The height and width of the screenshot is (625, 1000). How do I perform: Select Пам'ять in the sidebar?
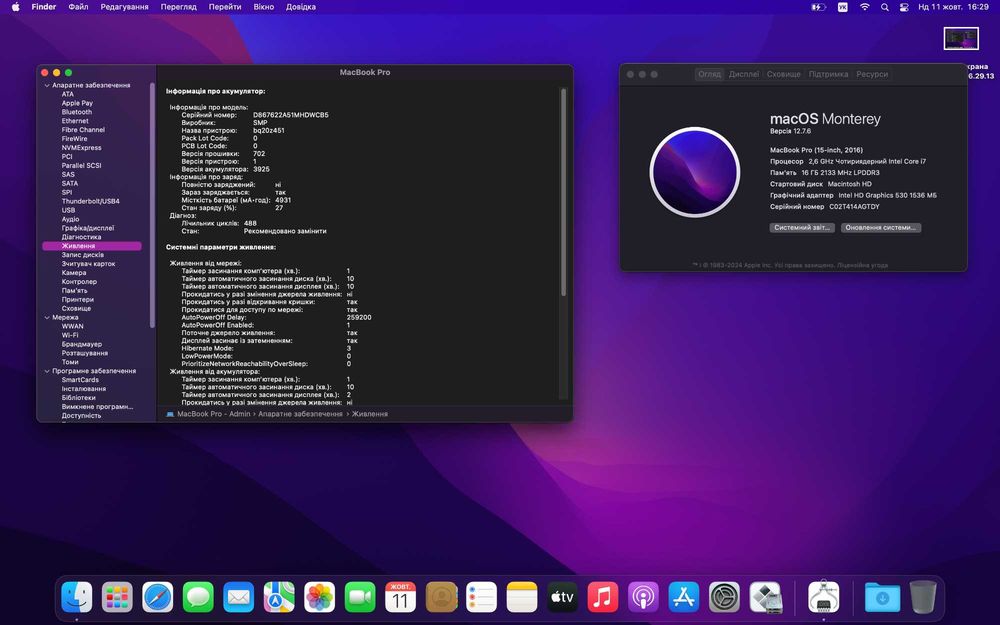click(74, 290)
